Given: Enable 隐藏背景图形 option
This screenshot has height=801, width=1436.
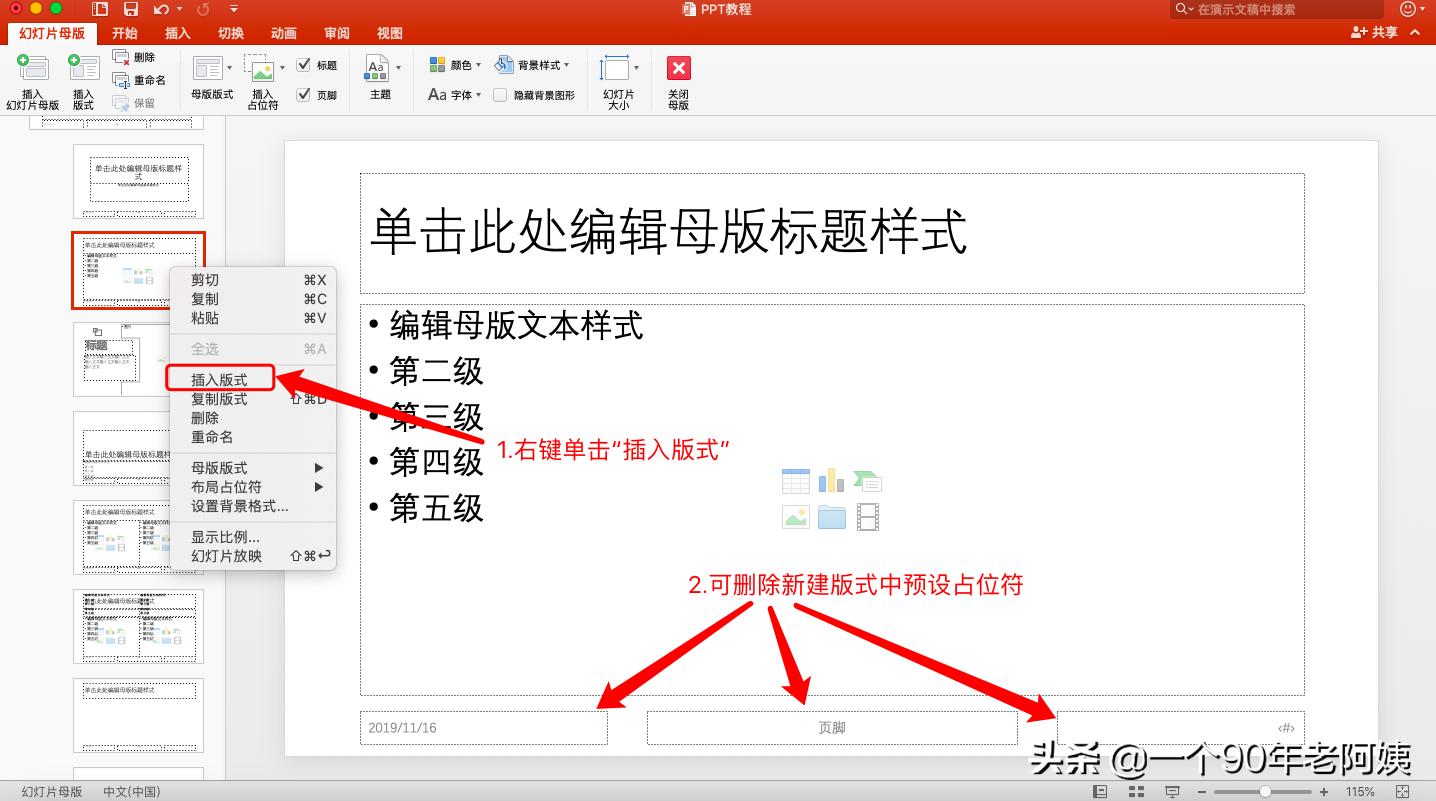Looking at the screenshot, I should (499, 94).
